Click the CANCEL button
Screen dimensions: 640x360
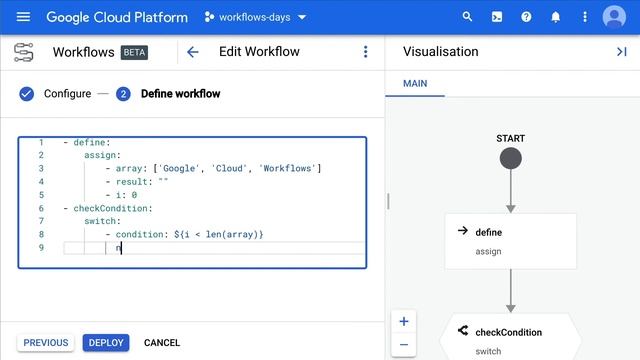[162, 342]
